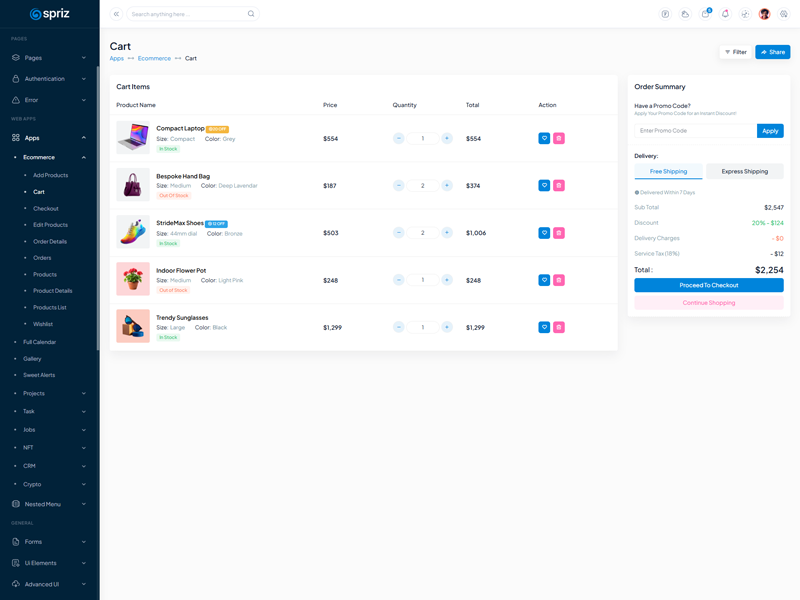The height and width of the screenshot is (600, 800).
Task: Click the search magnifier icon
Action: click(251, 14)
